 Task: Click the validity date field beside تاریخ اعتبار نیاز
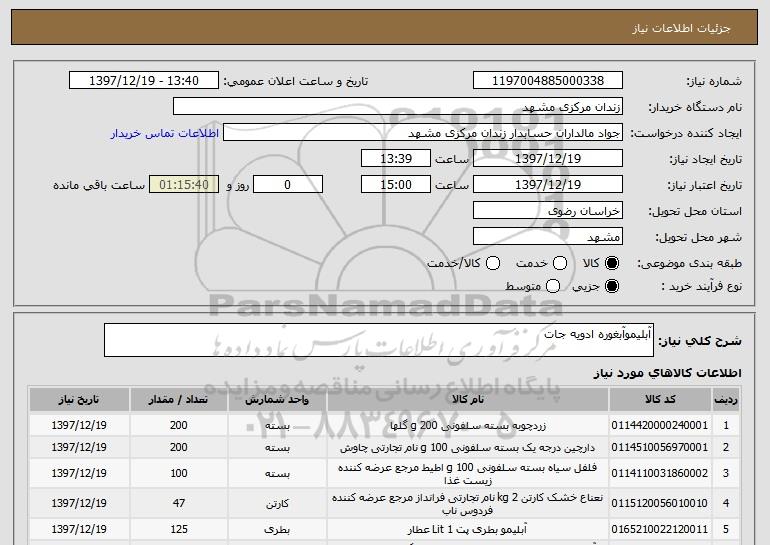pyautogui.click(x=548, y=185)
